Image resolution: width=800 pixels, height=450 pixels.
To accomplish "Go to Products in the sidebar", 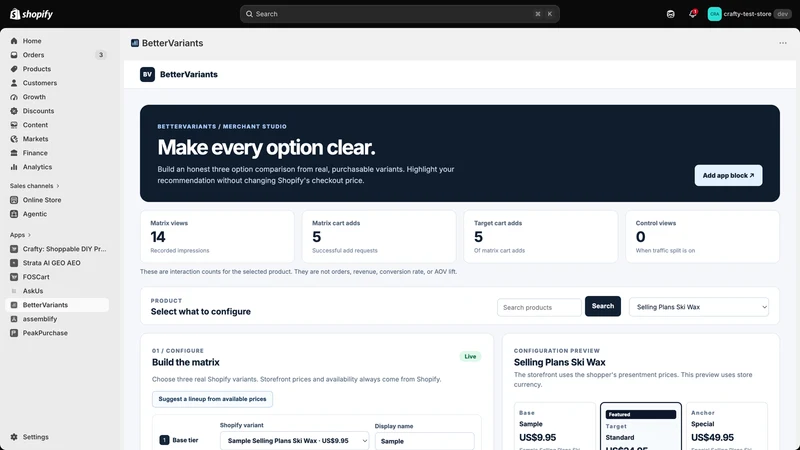I will (57, 69).
